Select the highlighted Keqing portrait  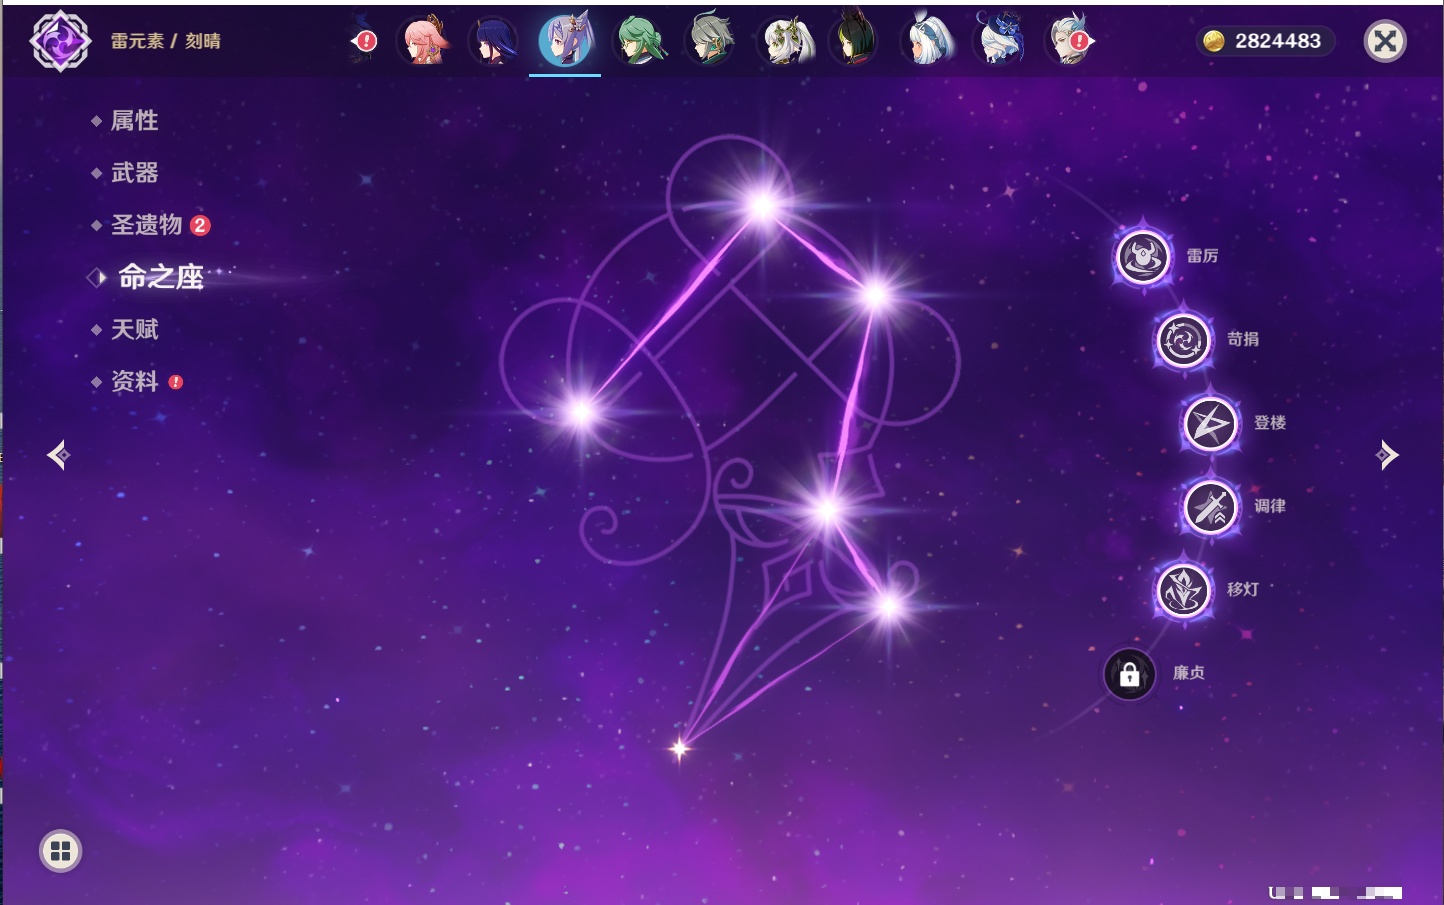(x=565, y=40)
